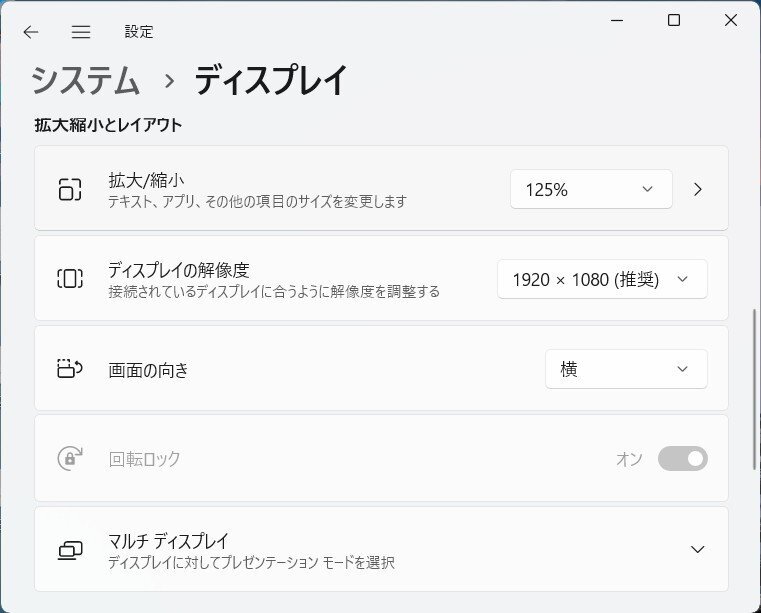The image size is (761, 613).
Task: Click the プレゼンテーション モード description text
Action: [x=251, y=563]
